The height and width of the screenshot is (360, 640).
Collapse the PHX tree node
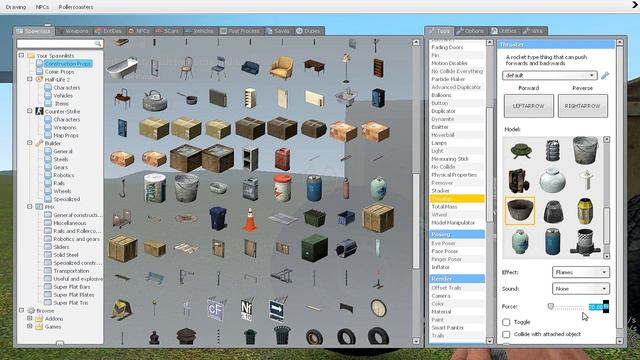(30, 207)
